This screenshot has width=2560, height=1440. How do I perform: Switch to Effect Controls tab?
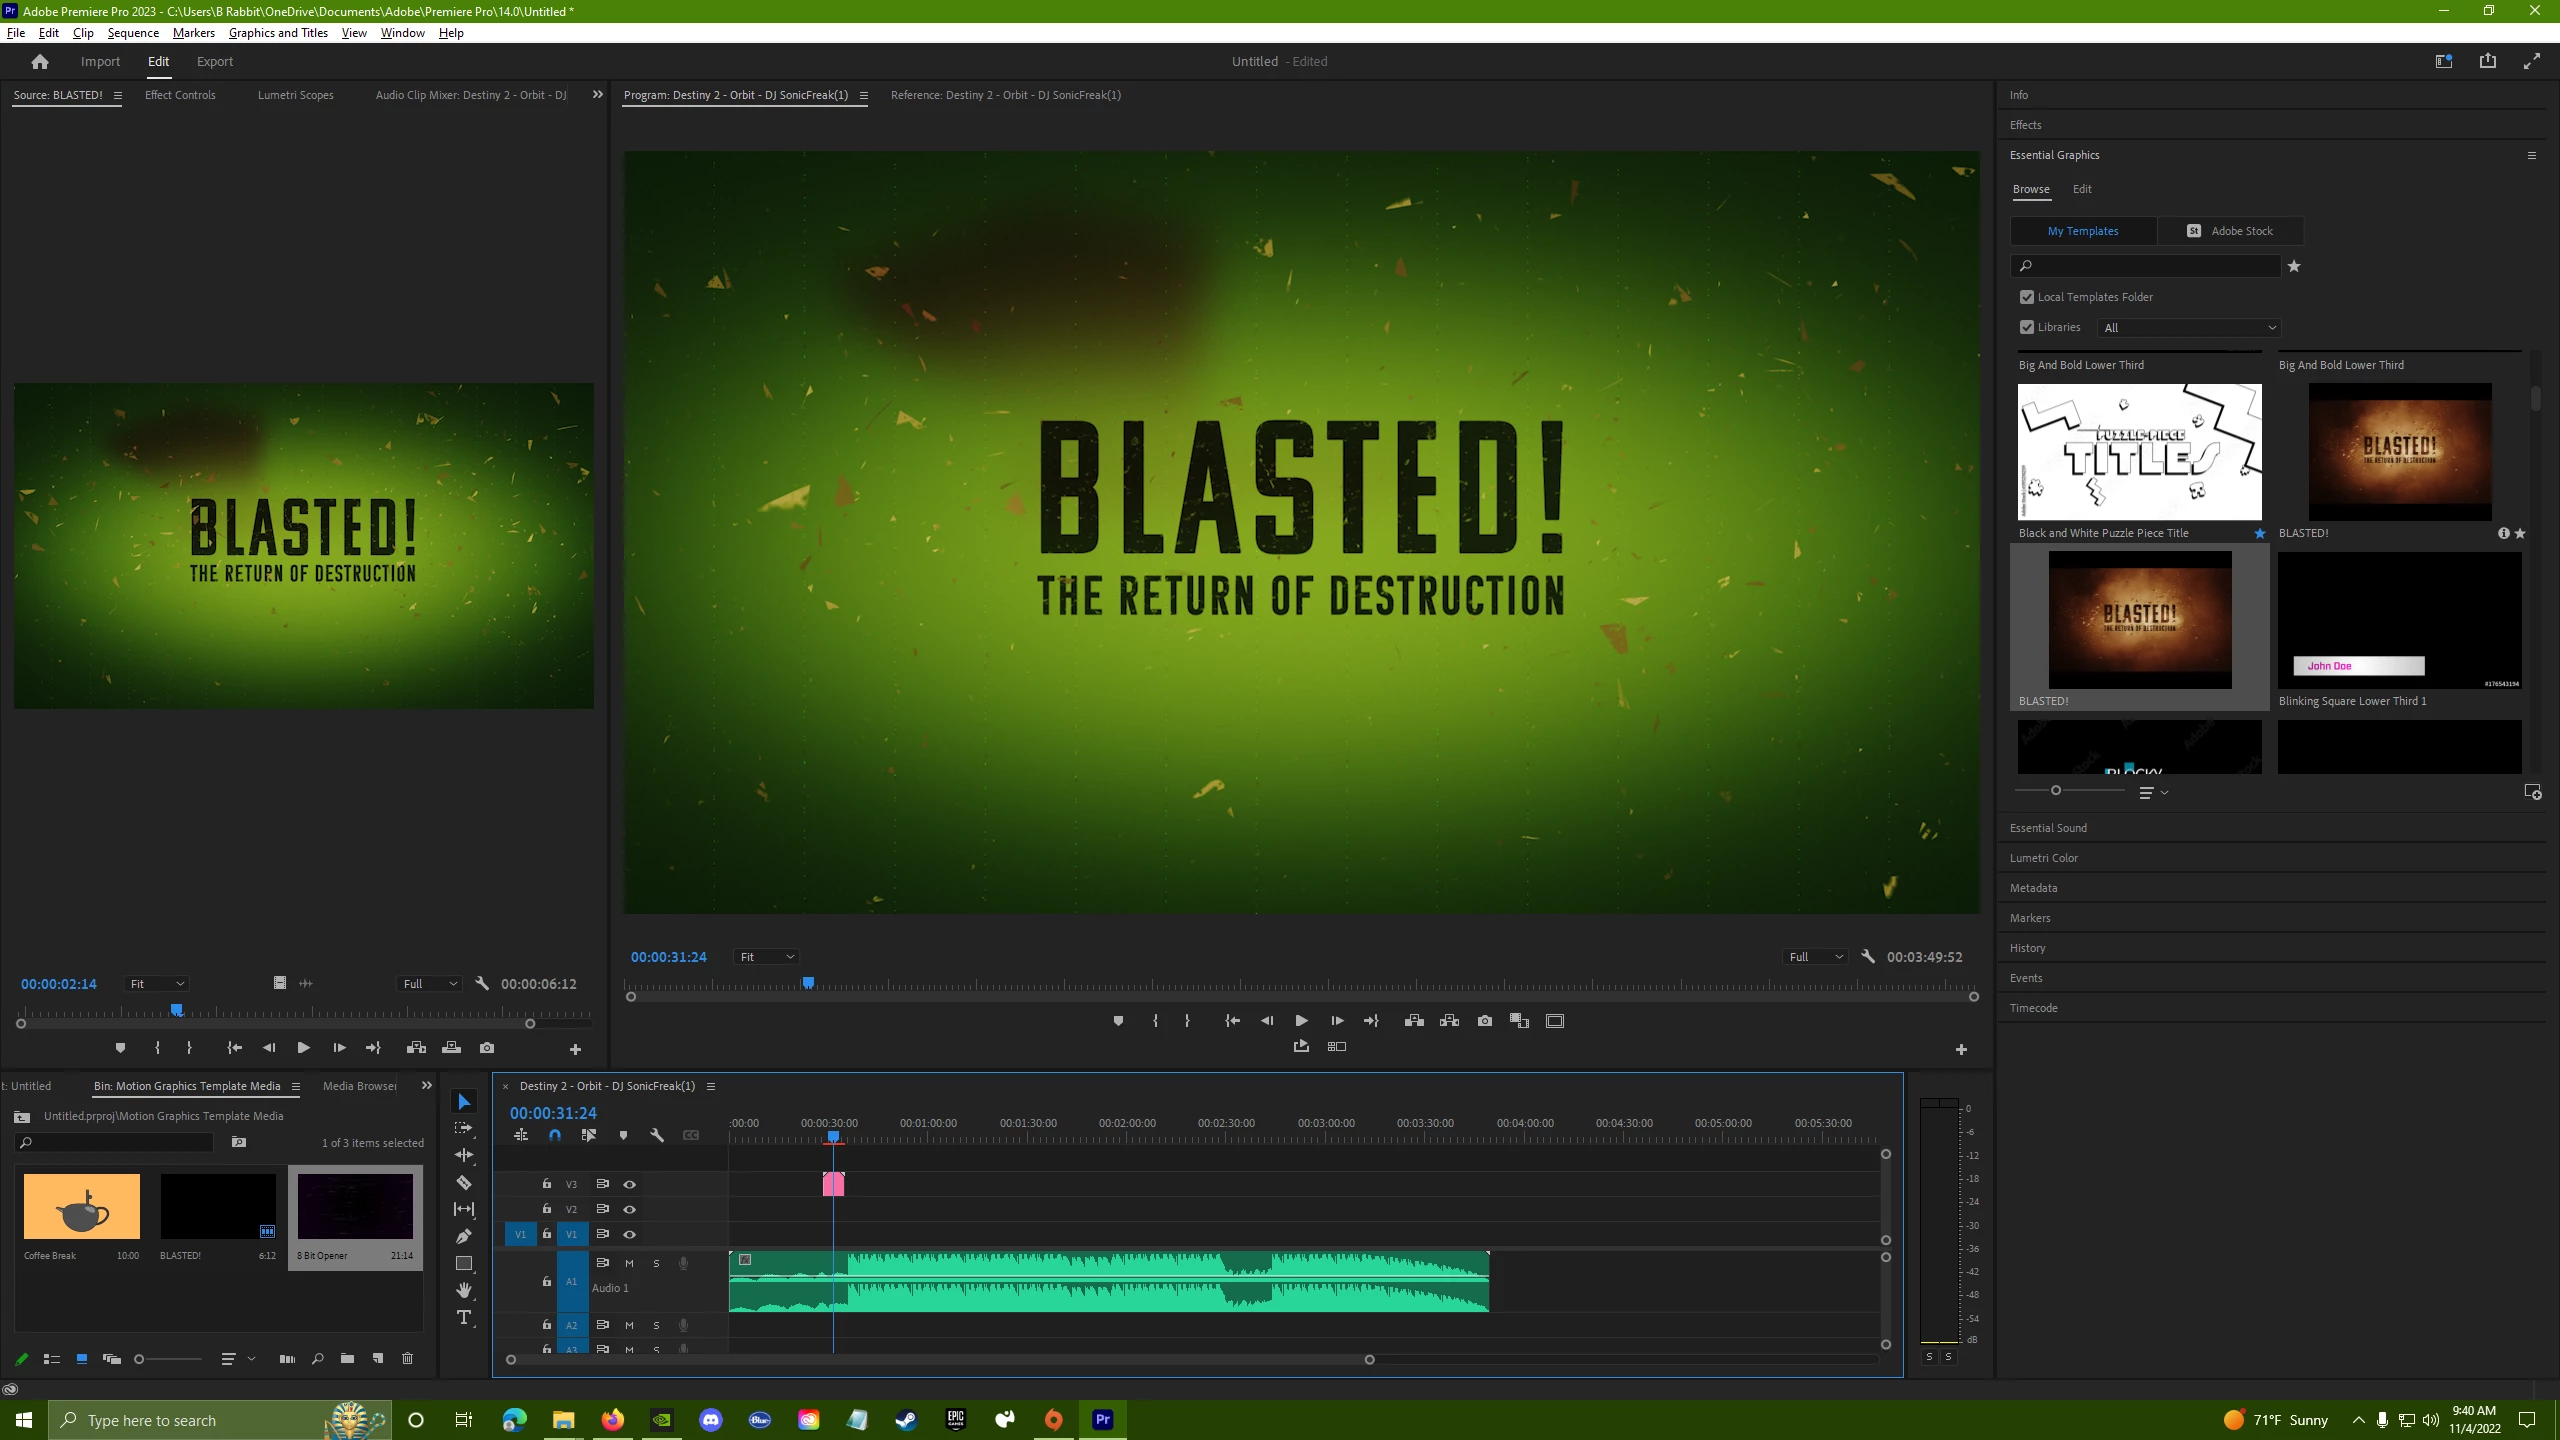[x=180, y=95]
